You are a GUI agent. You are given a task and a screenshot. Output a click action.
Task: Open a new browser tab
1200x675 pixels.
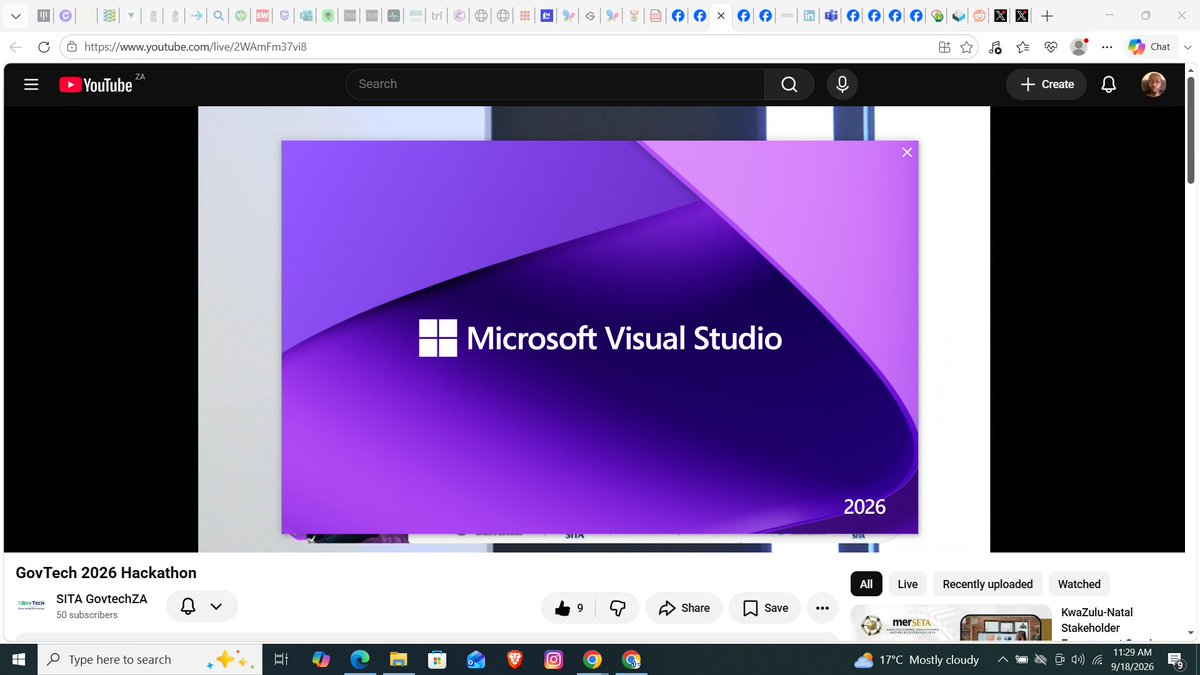coord(1046,16)
